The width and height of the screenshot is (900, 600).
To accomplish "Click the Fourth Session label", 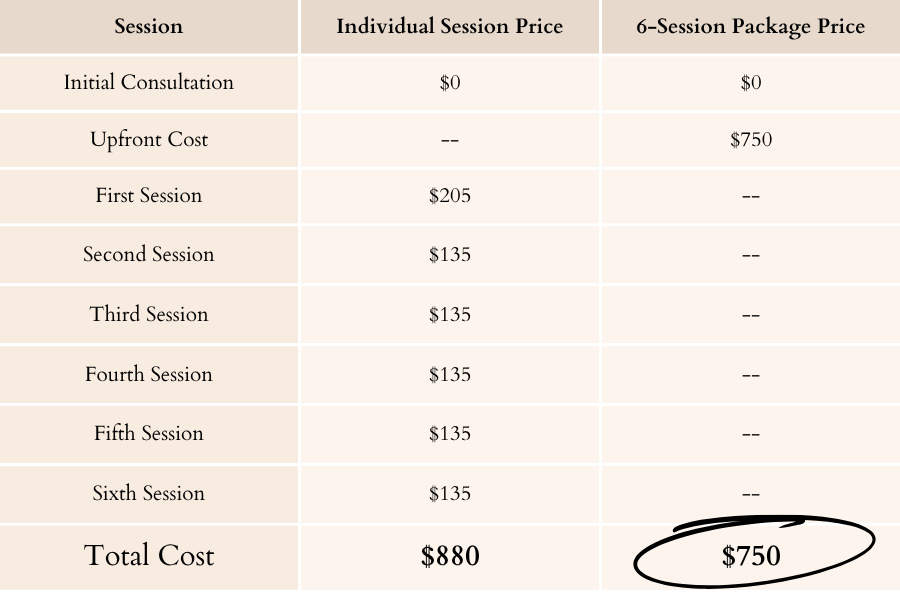I will [x=149, y=374].
